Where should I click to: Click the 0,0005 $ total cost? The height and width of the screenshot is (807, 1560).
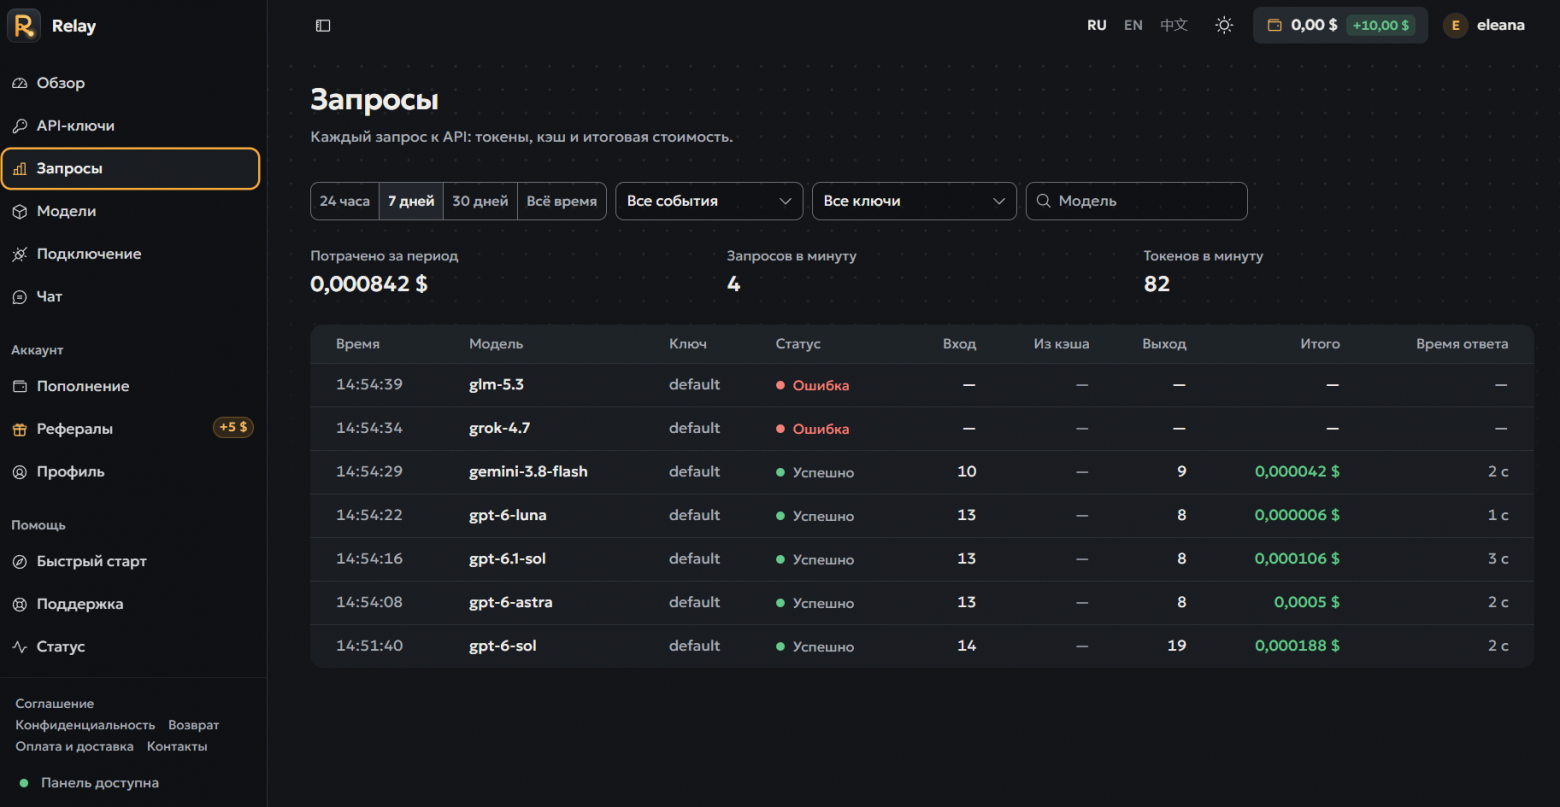tap(1307, 602)
